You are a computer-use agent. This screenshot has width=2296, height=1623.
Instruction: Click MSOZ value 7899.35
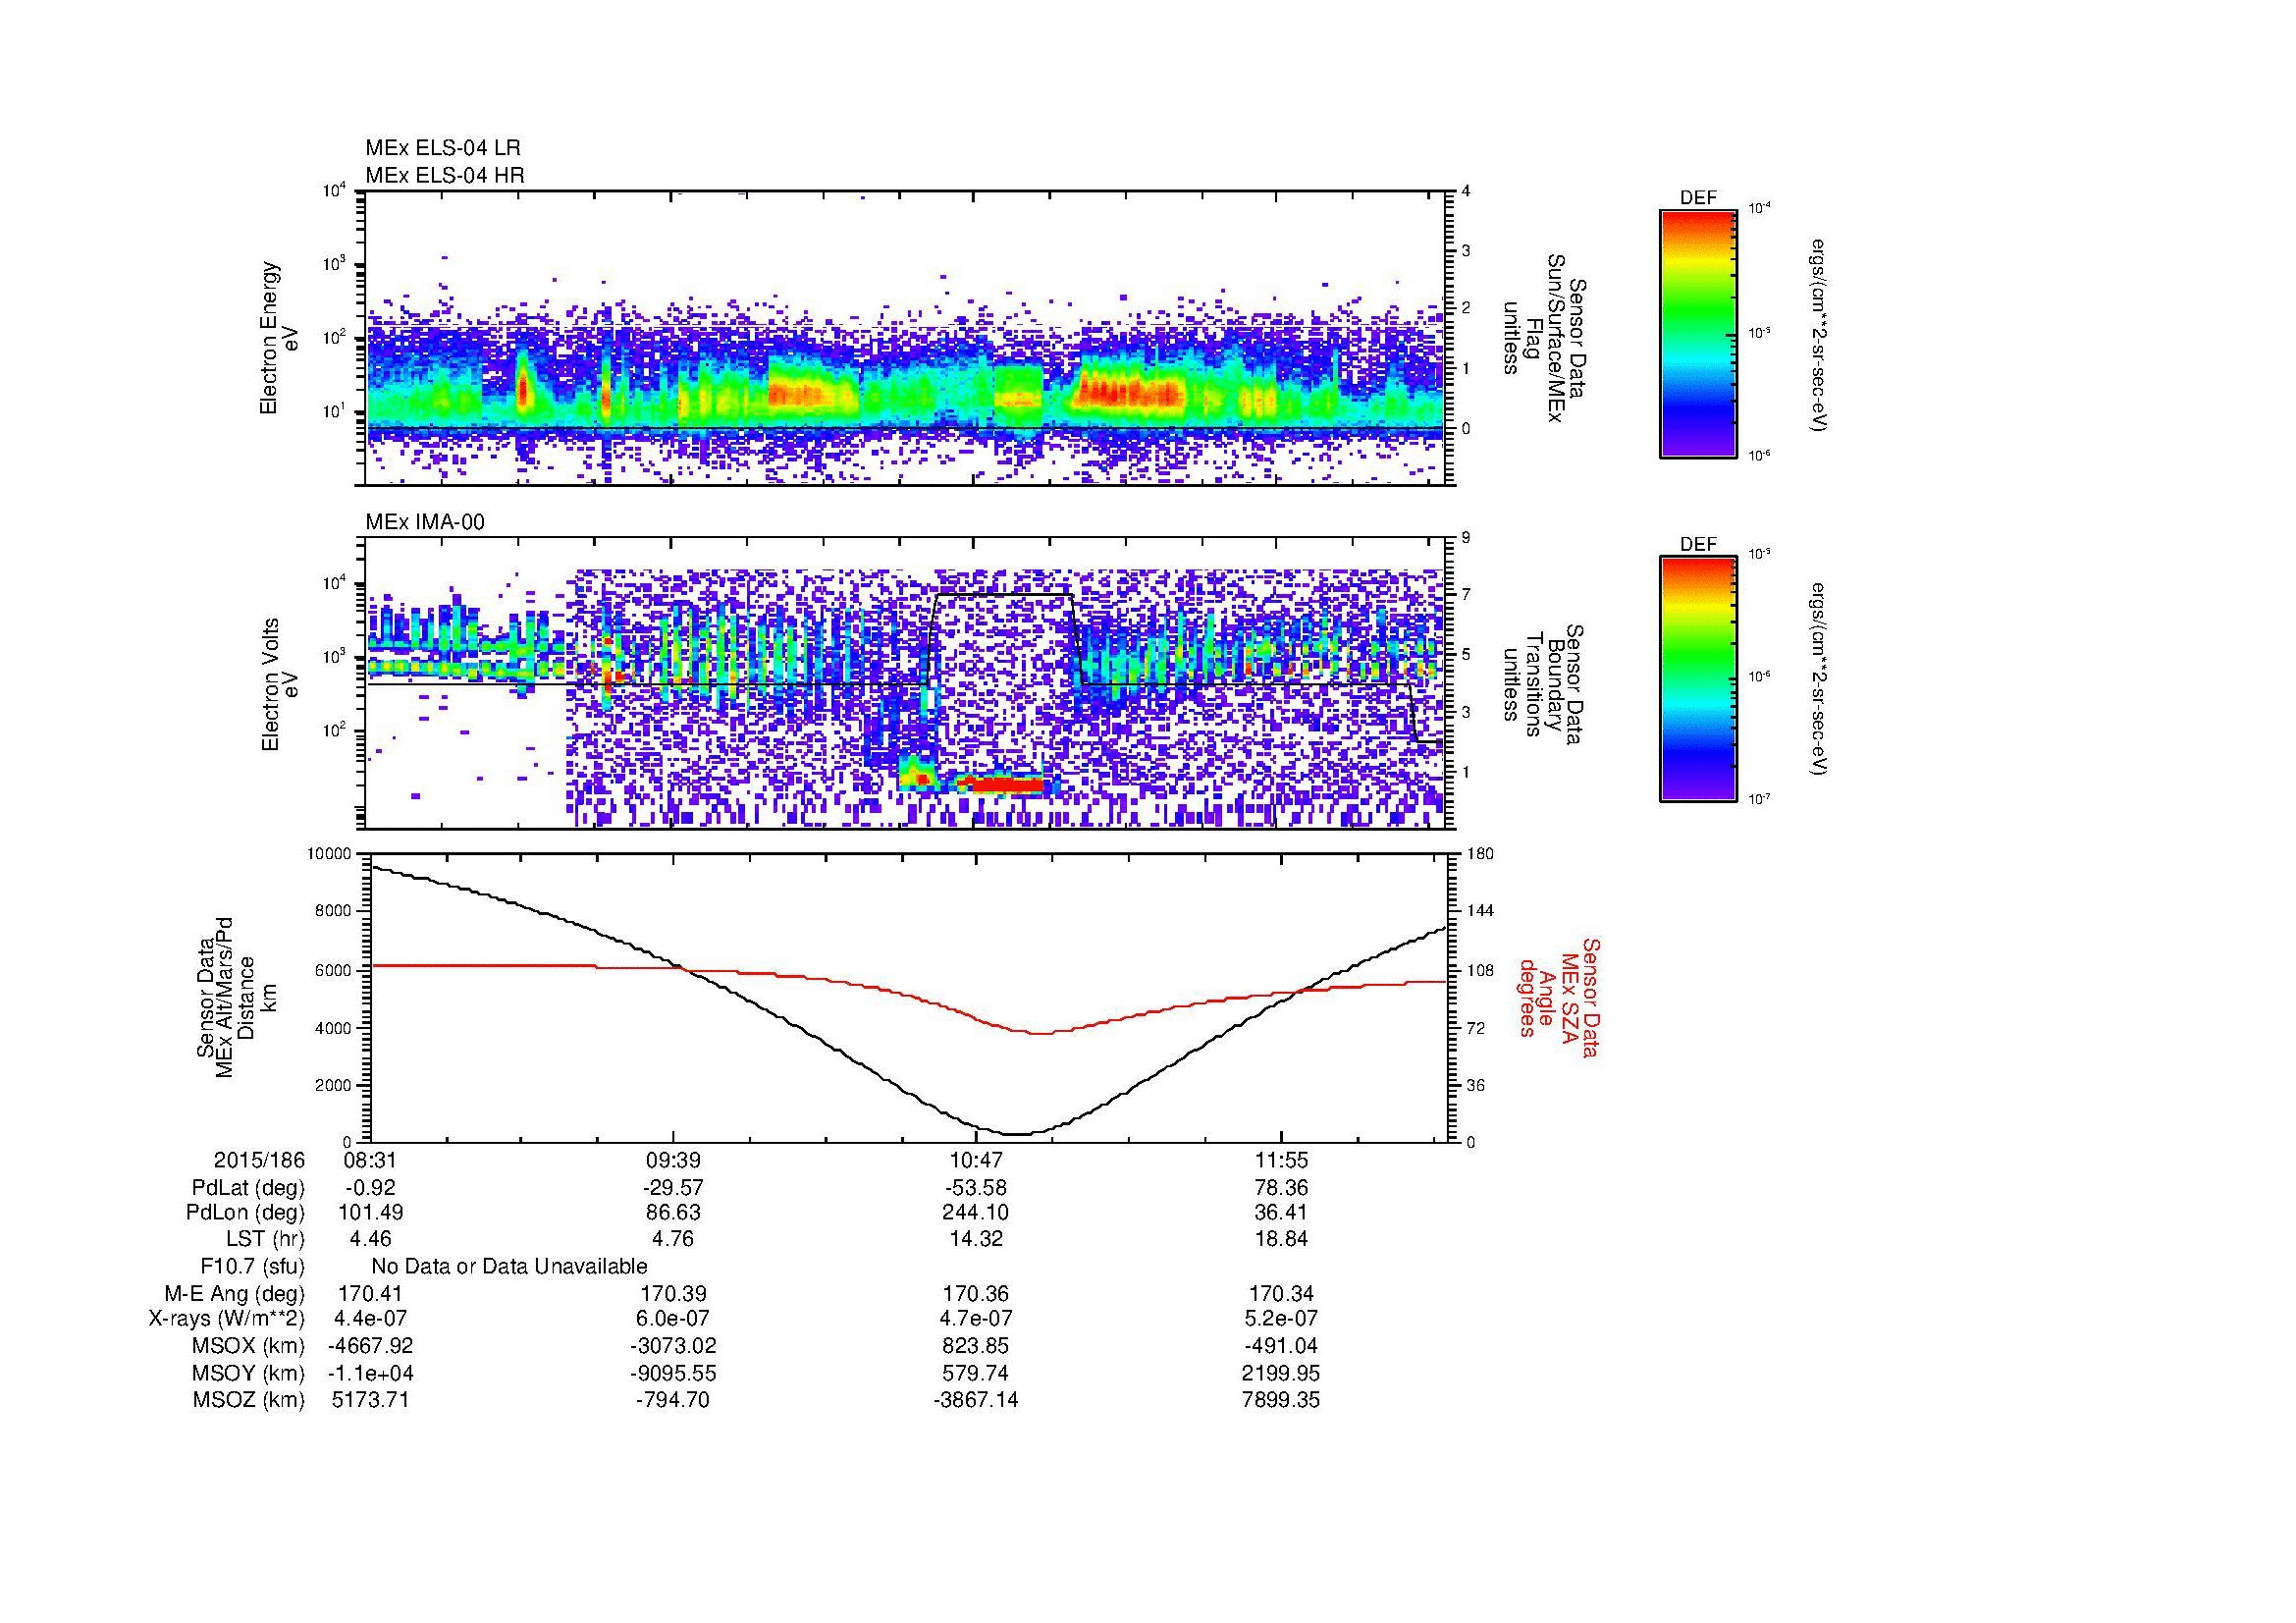coord(1281,1400)
